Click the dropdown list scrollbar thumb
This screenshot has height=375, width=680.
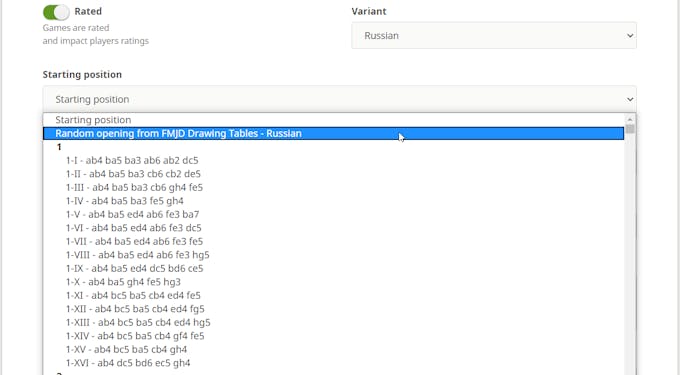point(630,129)
